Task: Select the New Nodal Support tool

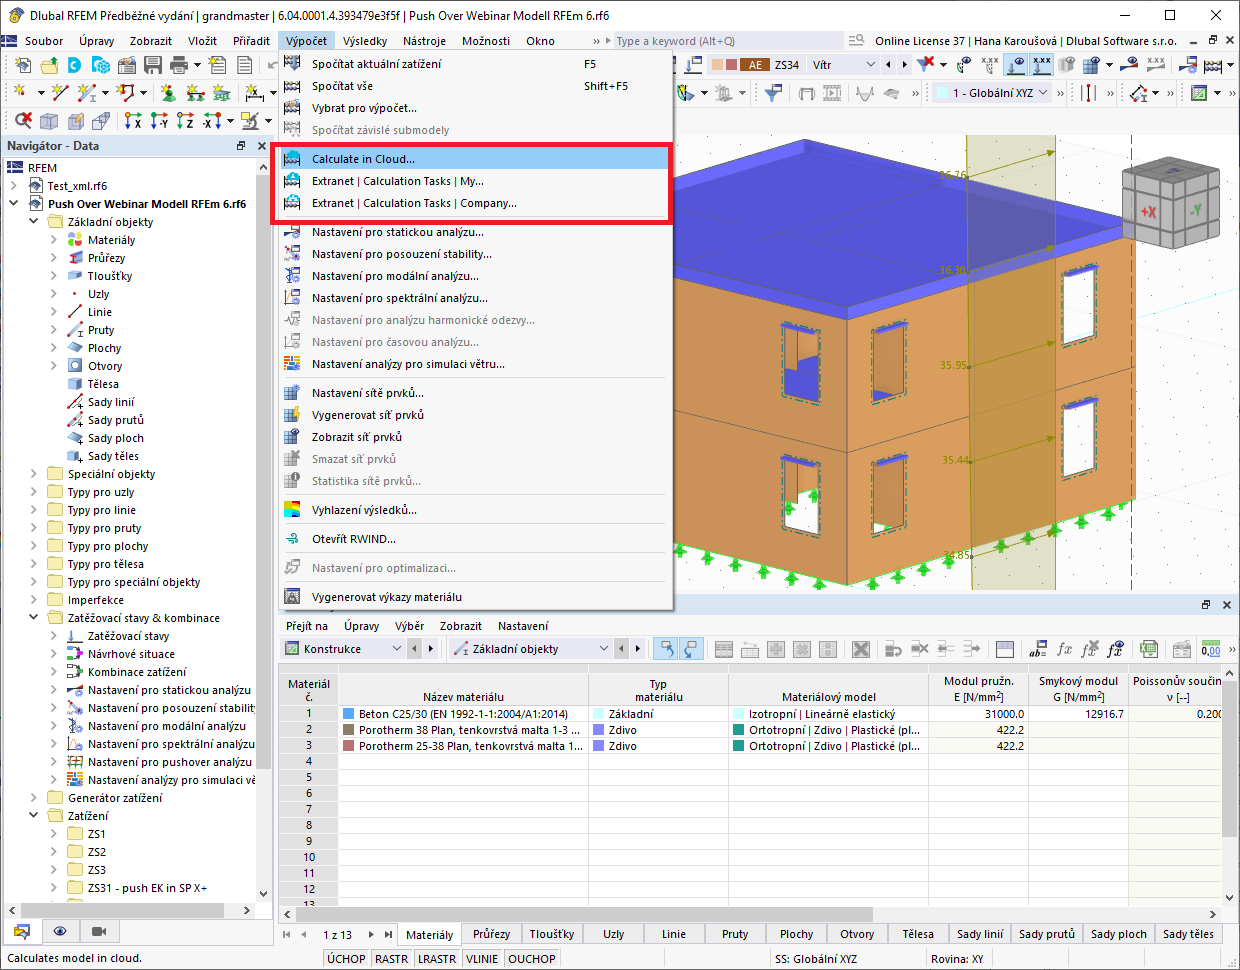Action: click(x=168, y=93)
